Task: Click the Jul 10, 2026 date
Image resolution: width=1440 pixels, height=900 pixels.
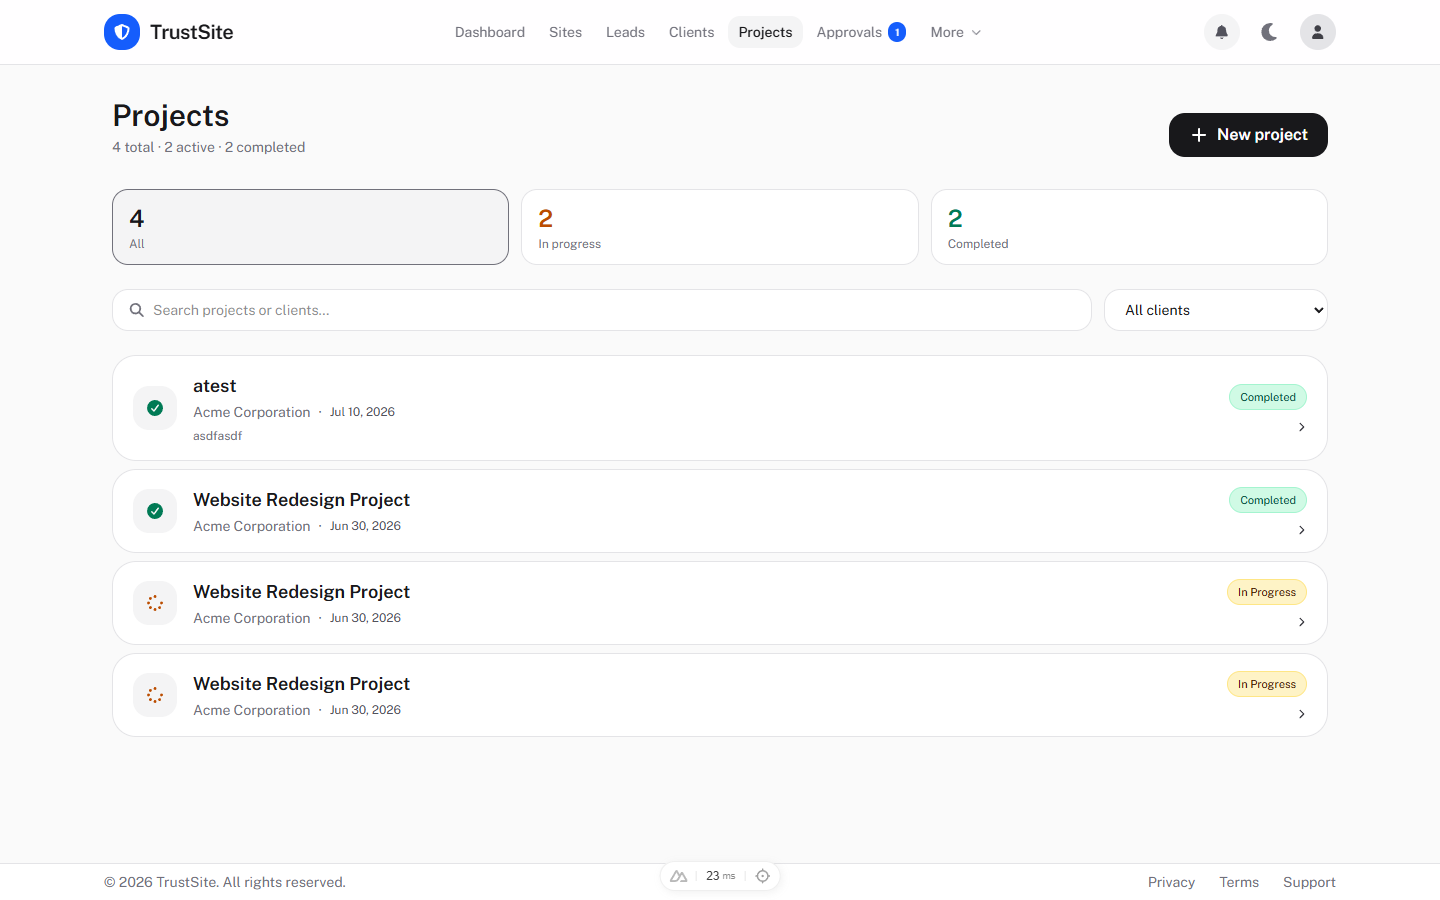Action: tap(362, 412)
